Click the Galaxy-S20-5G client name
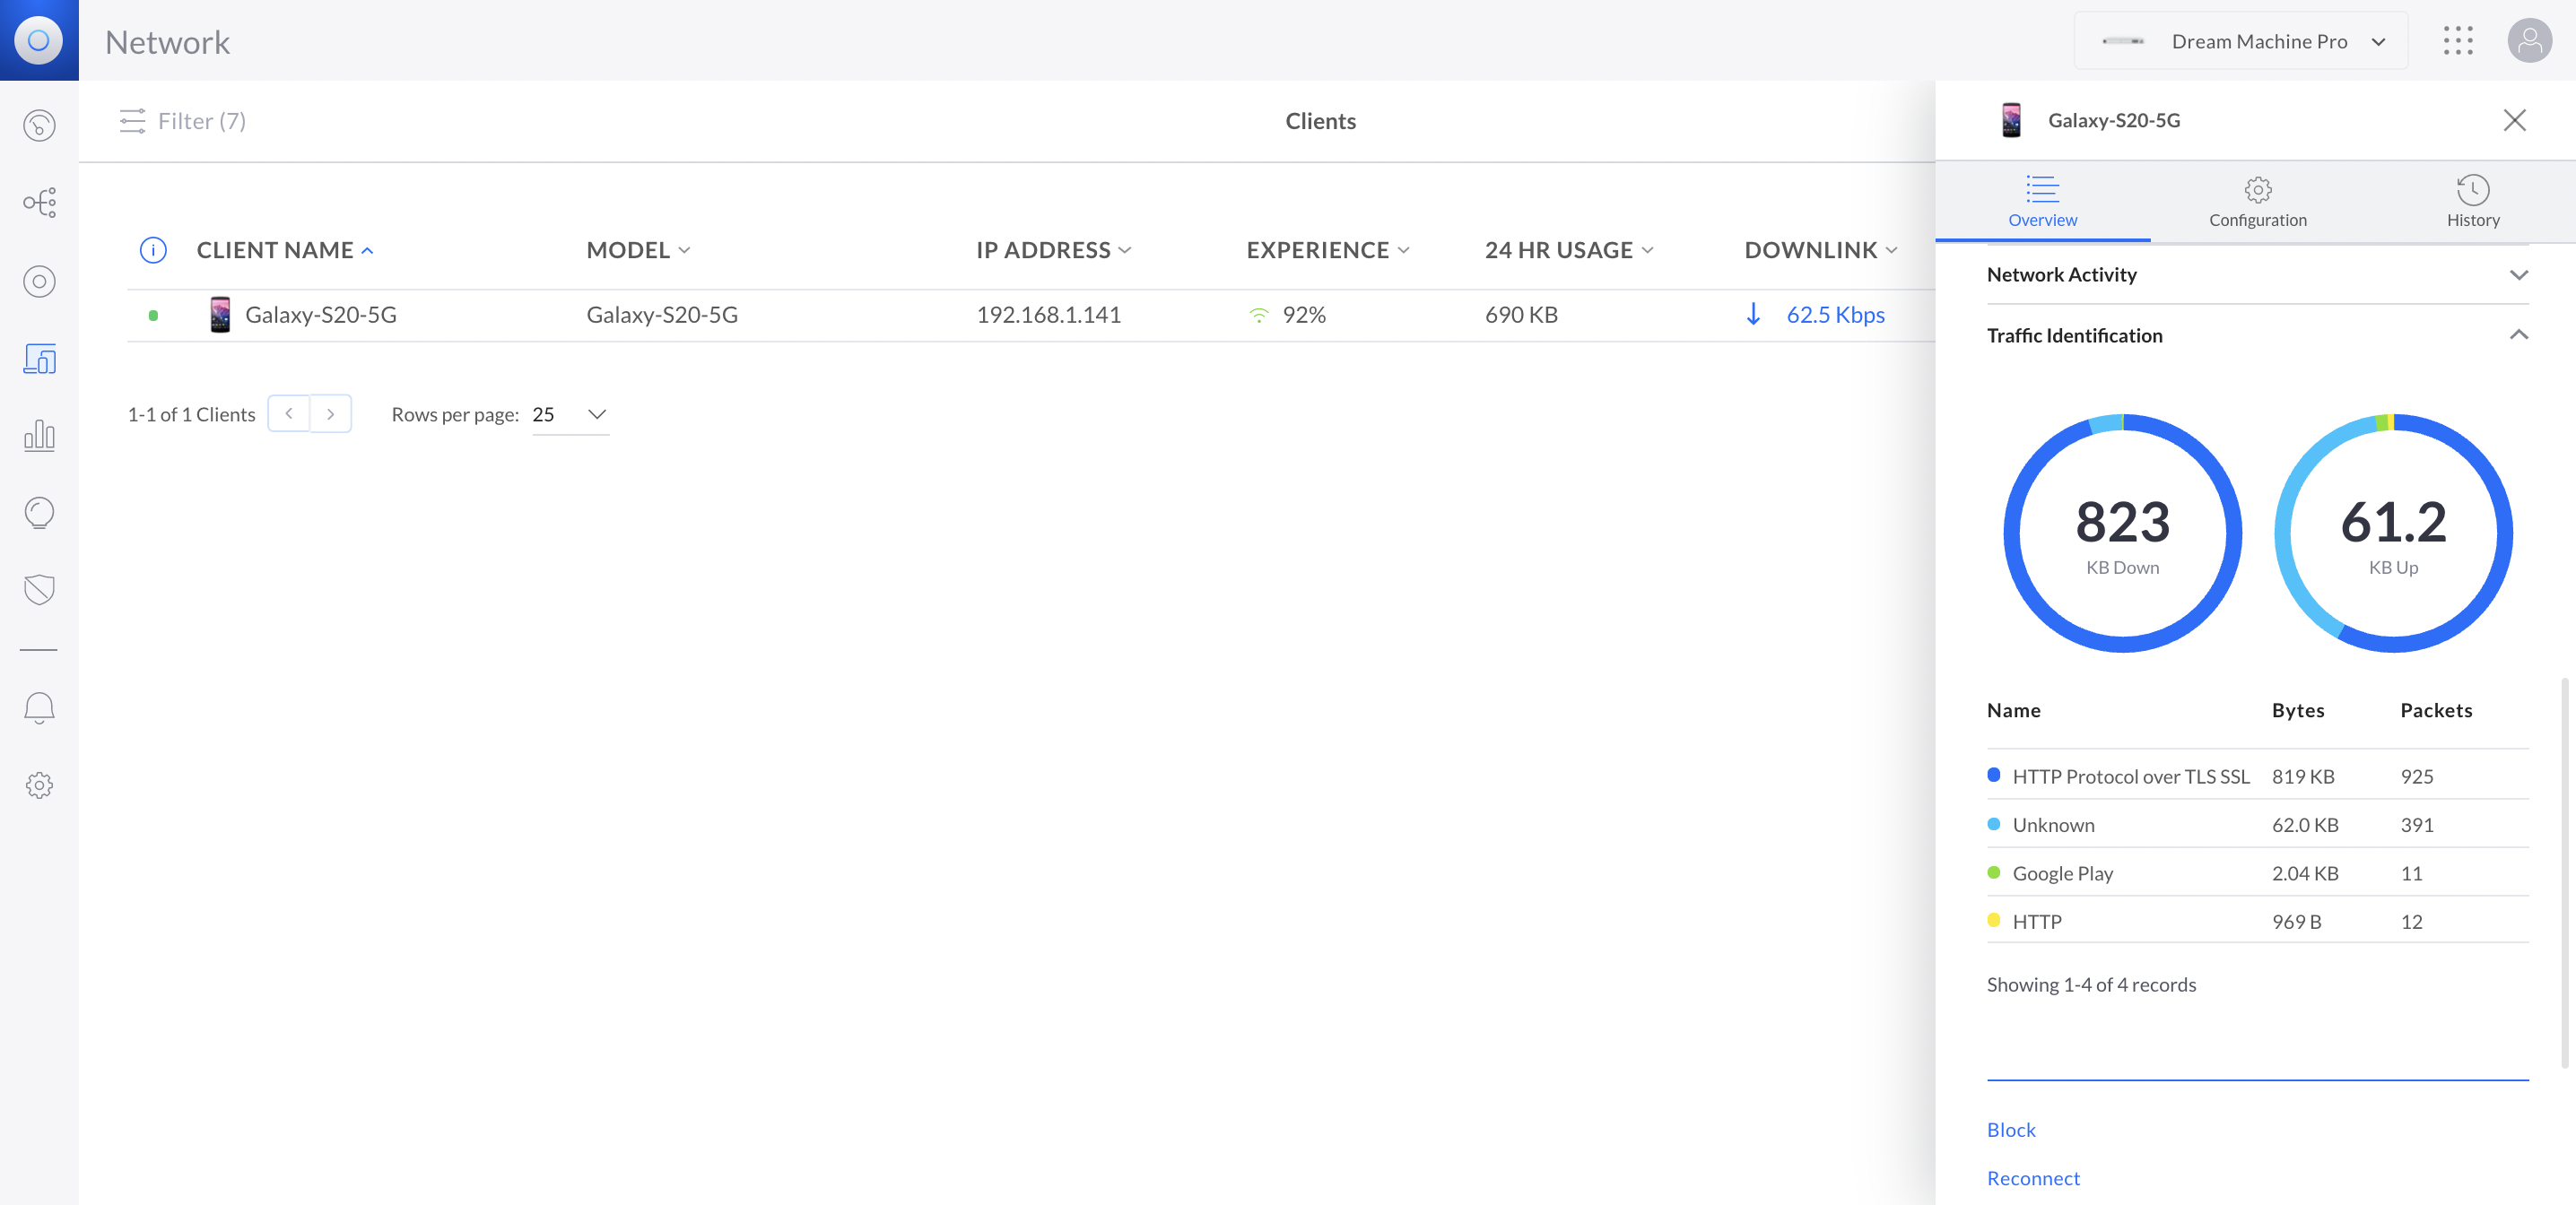 tap(320, 314)
